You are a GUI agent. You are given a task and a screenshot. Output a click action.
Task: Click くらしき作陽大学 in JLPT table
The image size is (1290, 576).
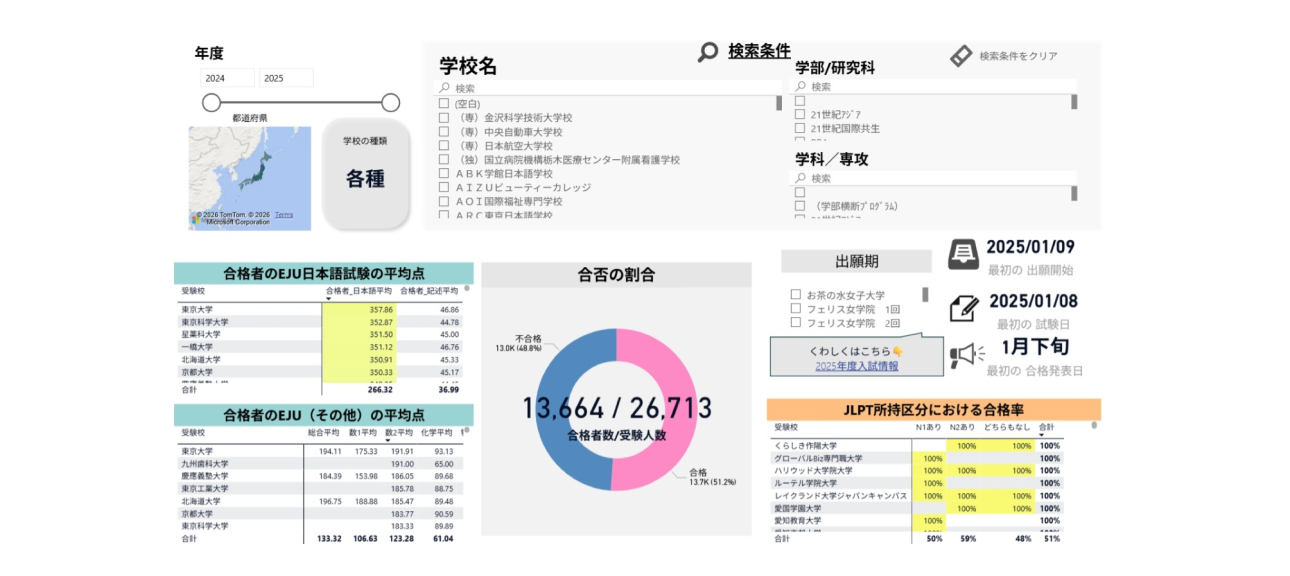(807, 445)
